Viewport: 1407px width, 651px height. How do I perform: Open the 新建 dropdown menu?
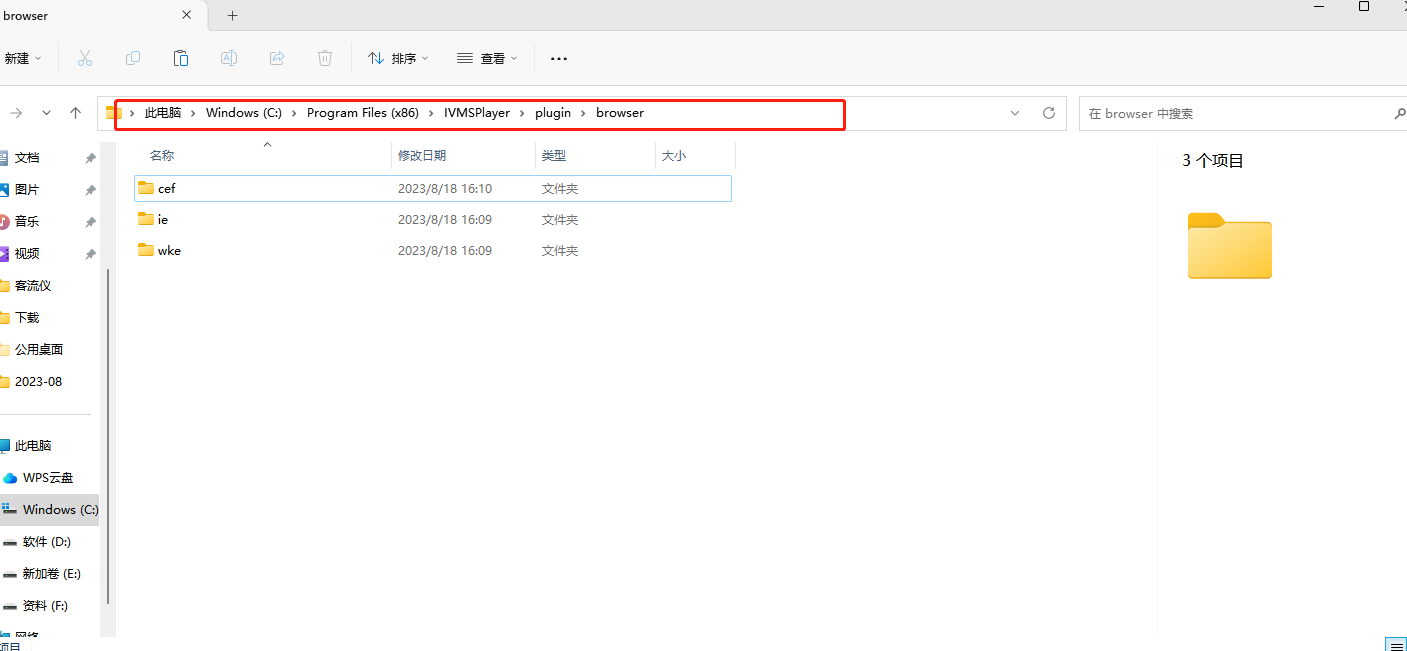pos(22,58)
